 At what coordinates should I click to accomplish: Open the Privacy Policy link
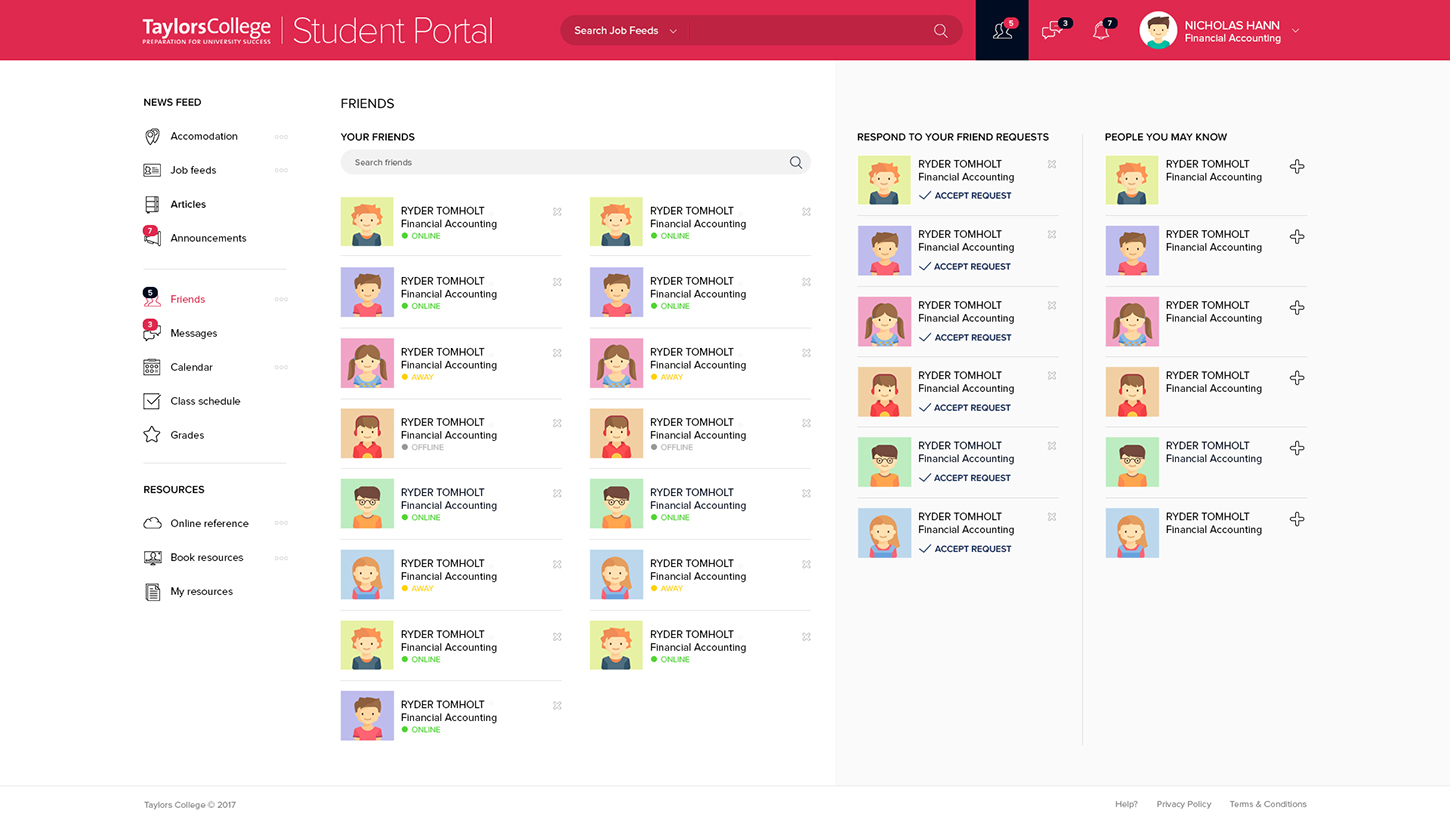tap(1183, 804)
